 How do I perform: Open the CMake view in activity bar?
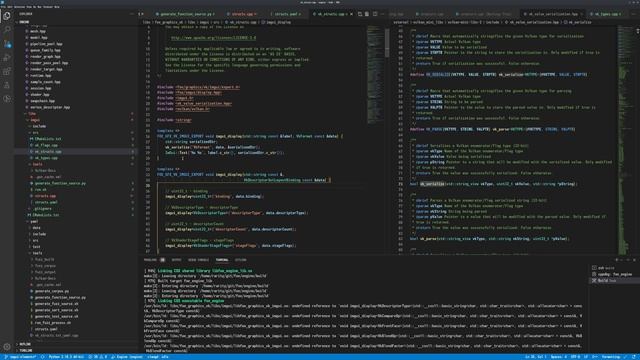pos(7,99)
